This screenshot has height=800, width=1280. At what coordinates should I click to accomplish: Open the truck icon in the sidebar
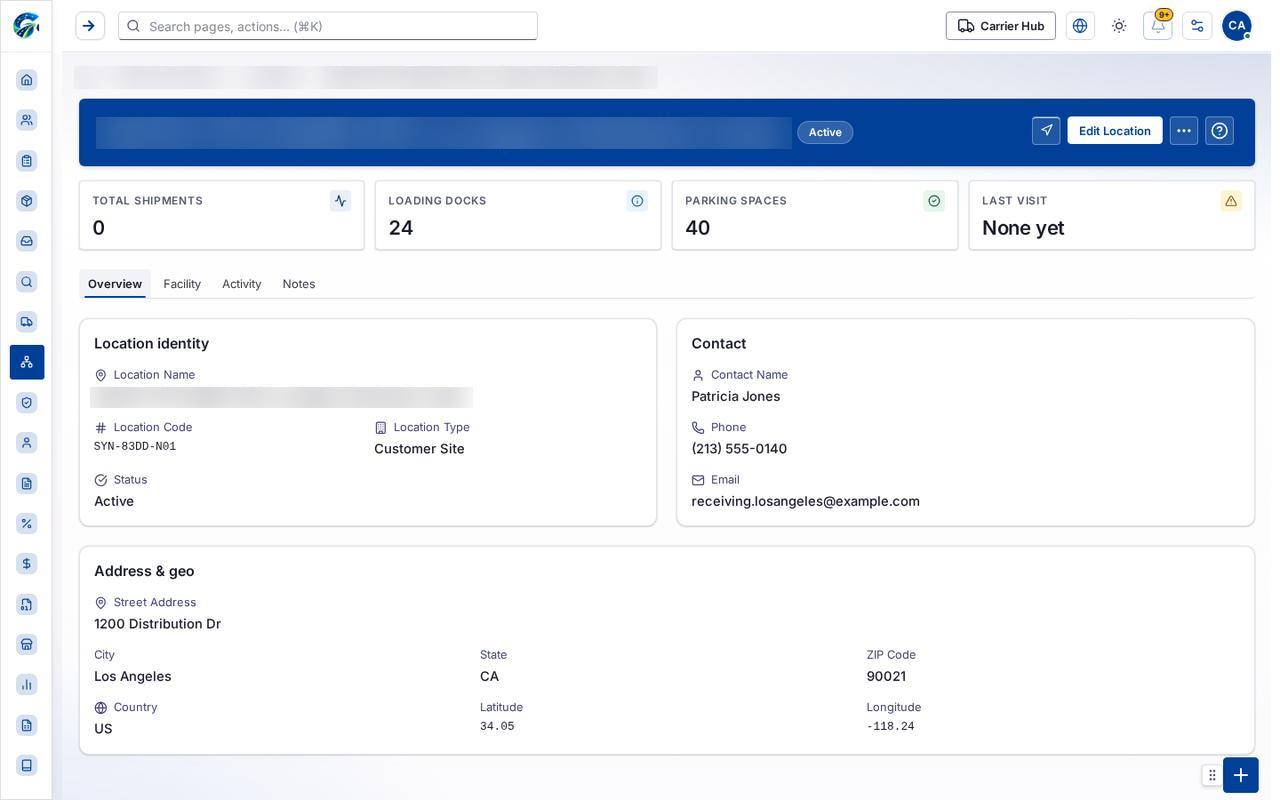27,322
